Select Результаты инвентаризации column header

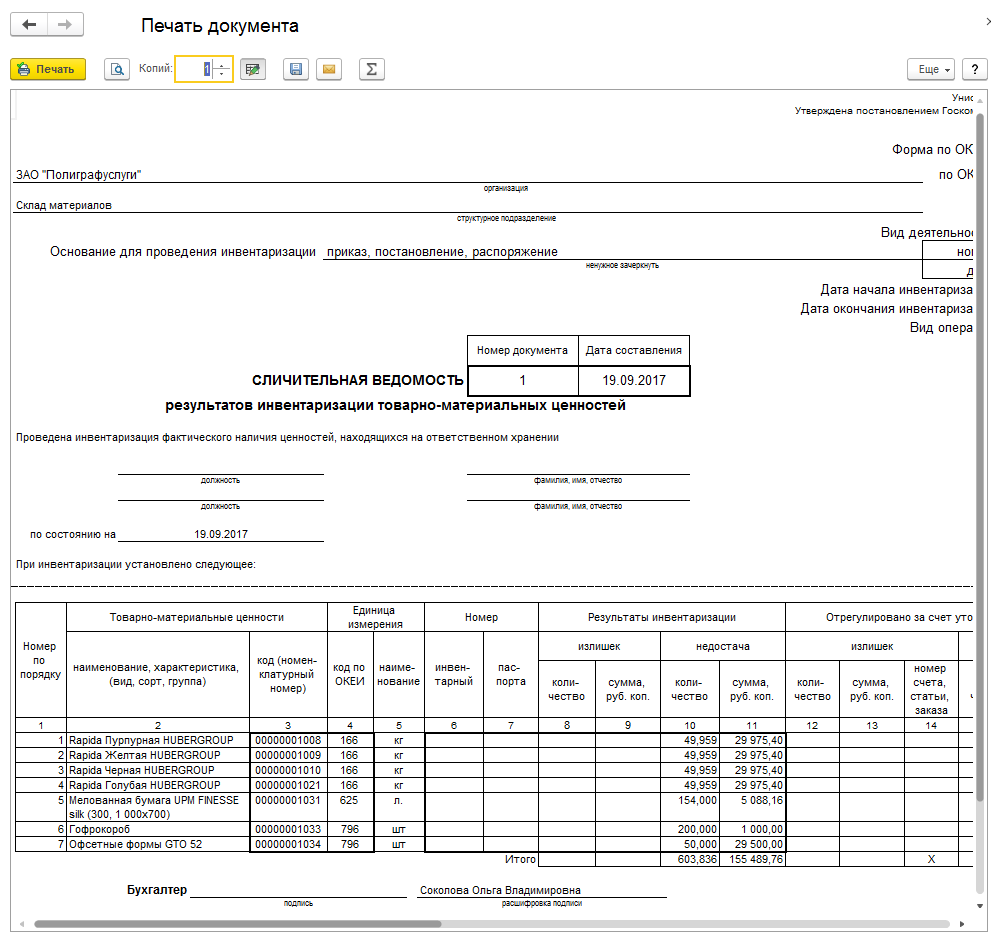[662, 617]
